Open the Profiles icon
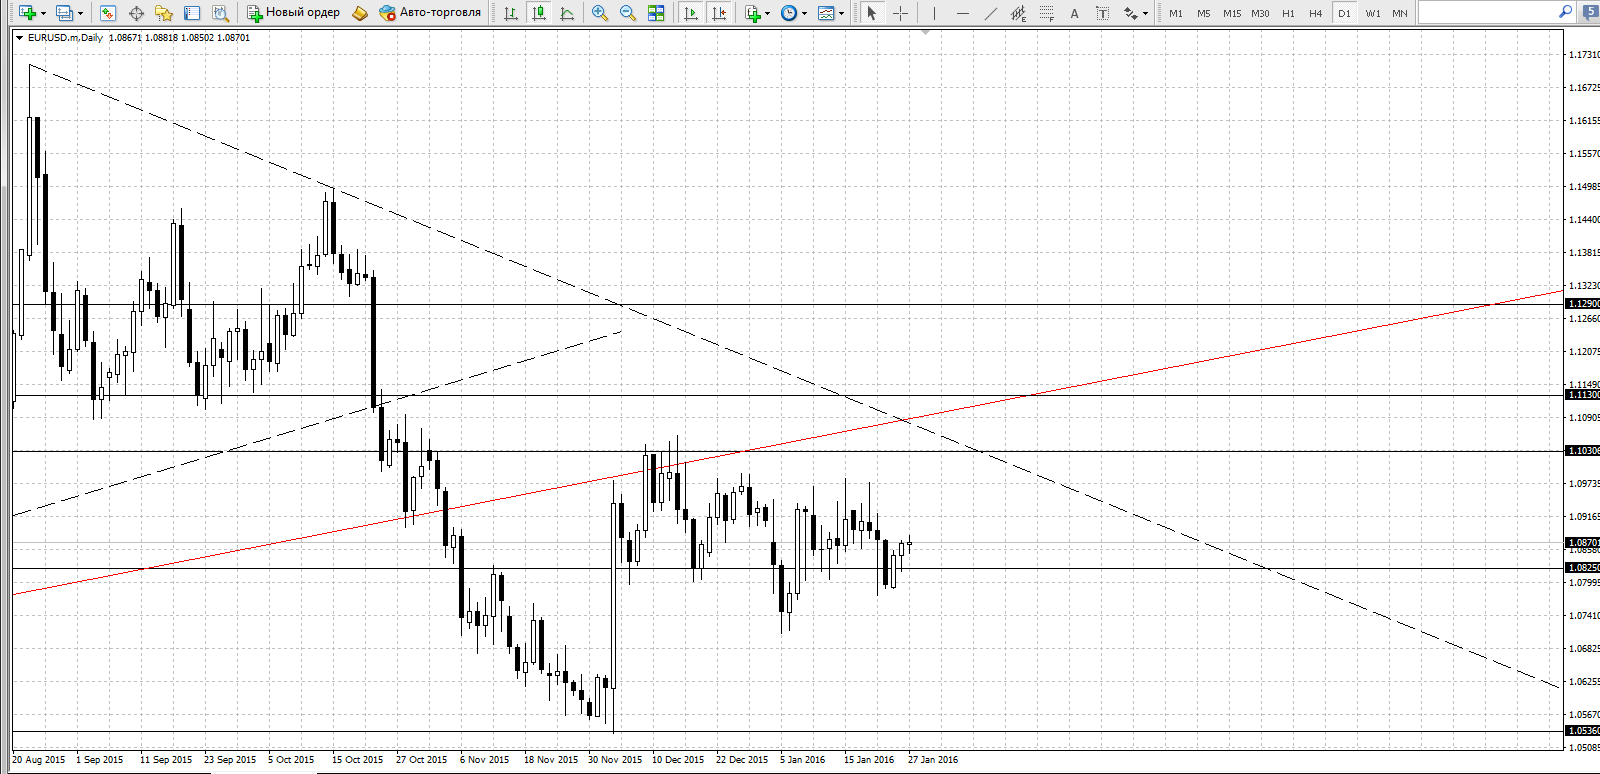This screenshot has height=774, width=1600. [64, 13]
